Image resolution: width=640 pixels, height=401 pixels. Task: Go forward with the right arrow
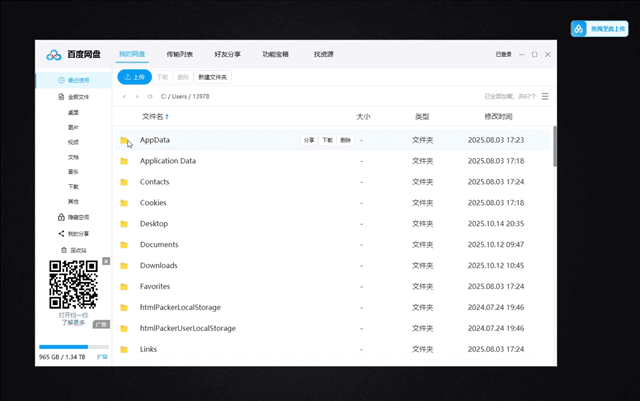(137, 96)
